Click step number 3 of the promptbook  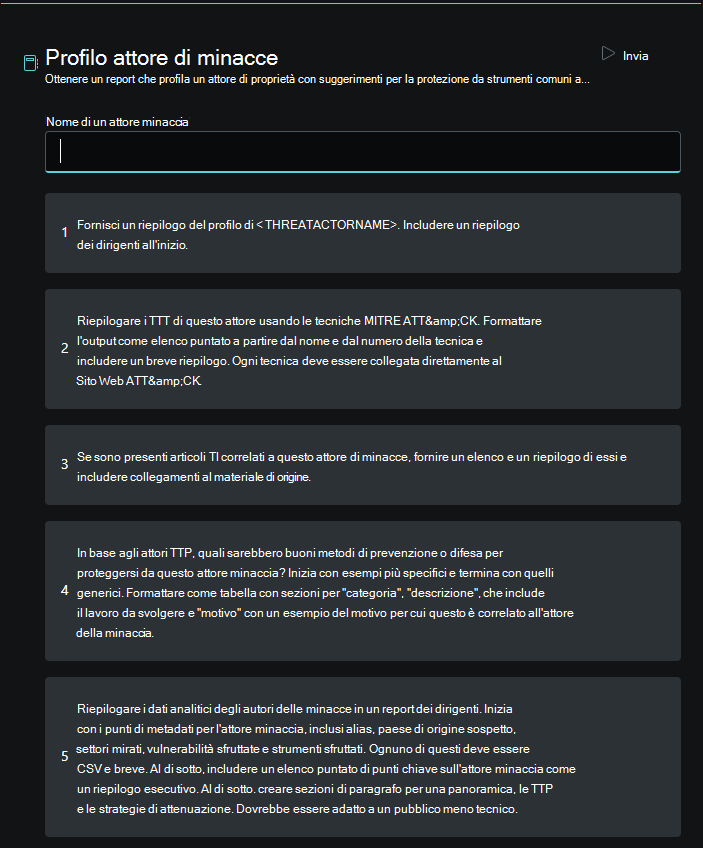(64, 465)
